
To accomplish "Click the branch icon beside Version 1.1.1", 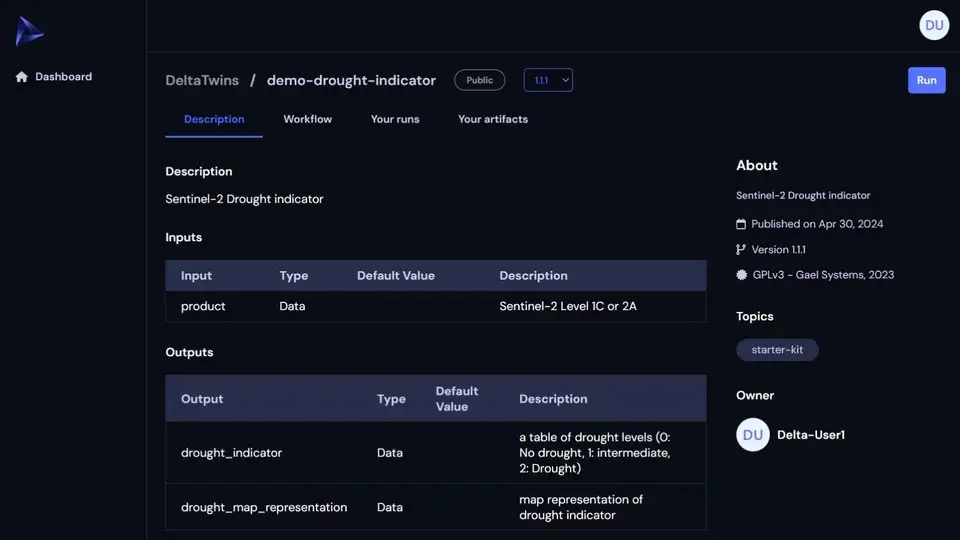I will click(x=741, y=250).
